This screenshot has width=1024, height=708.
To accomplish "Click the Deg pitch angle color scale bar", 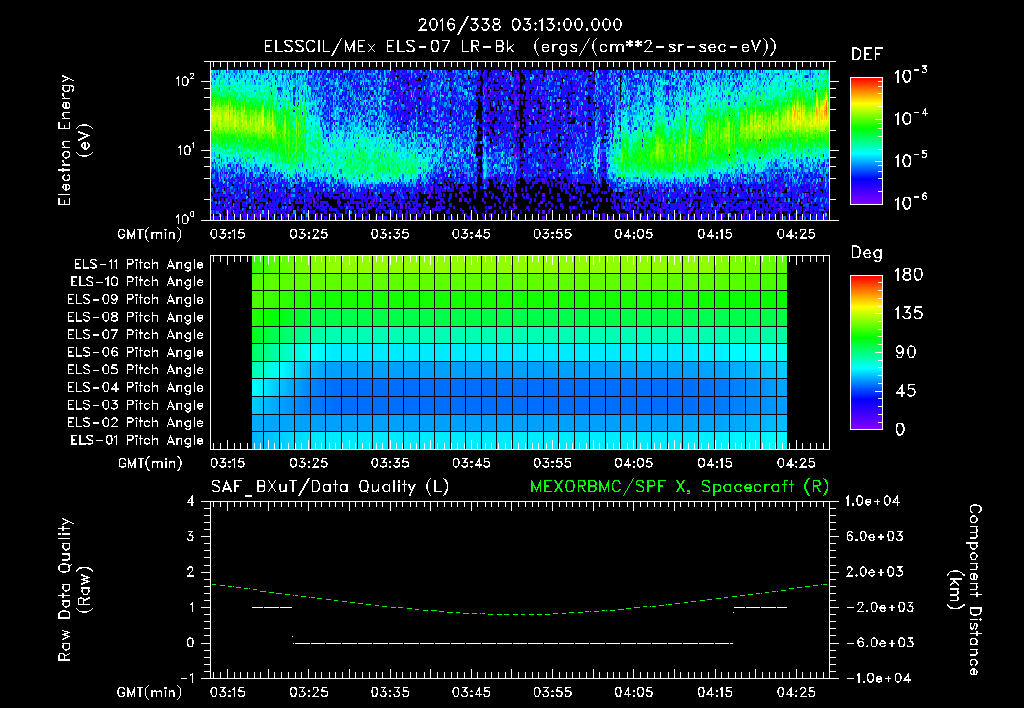I will pyautogui.click(x=866, y=352).
